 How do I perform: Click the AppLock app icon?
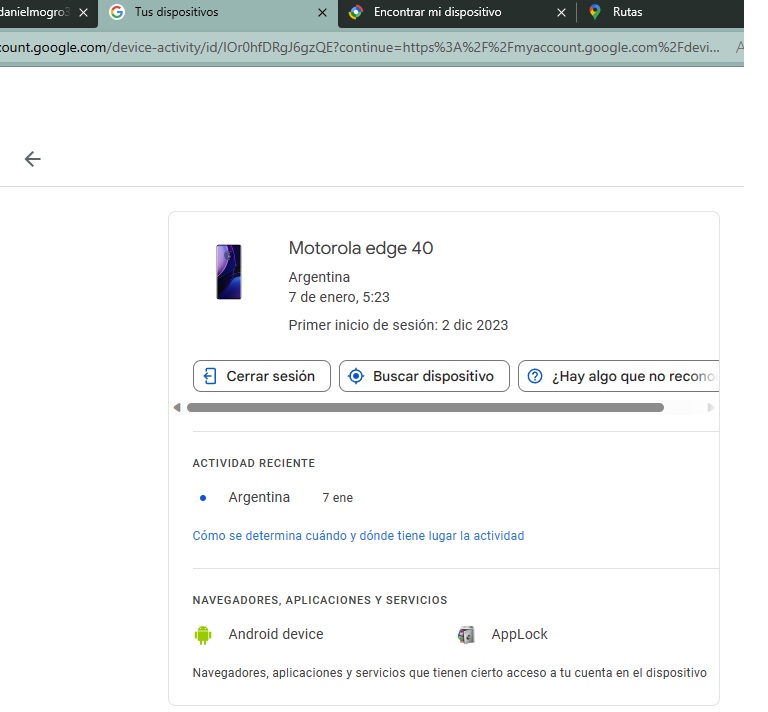coord(466,635)
